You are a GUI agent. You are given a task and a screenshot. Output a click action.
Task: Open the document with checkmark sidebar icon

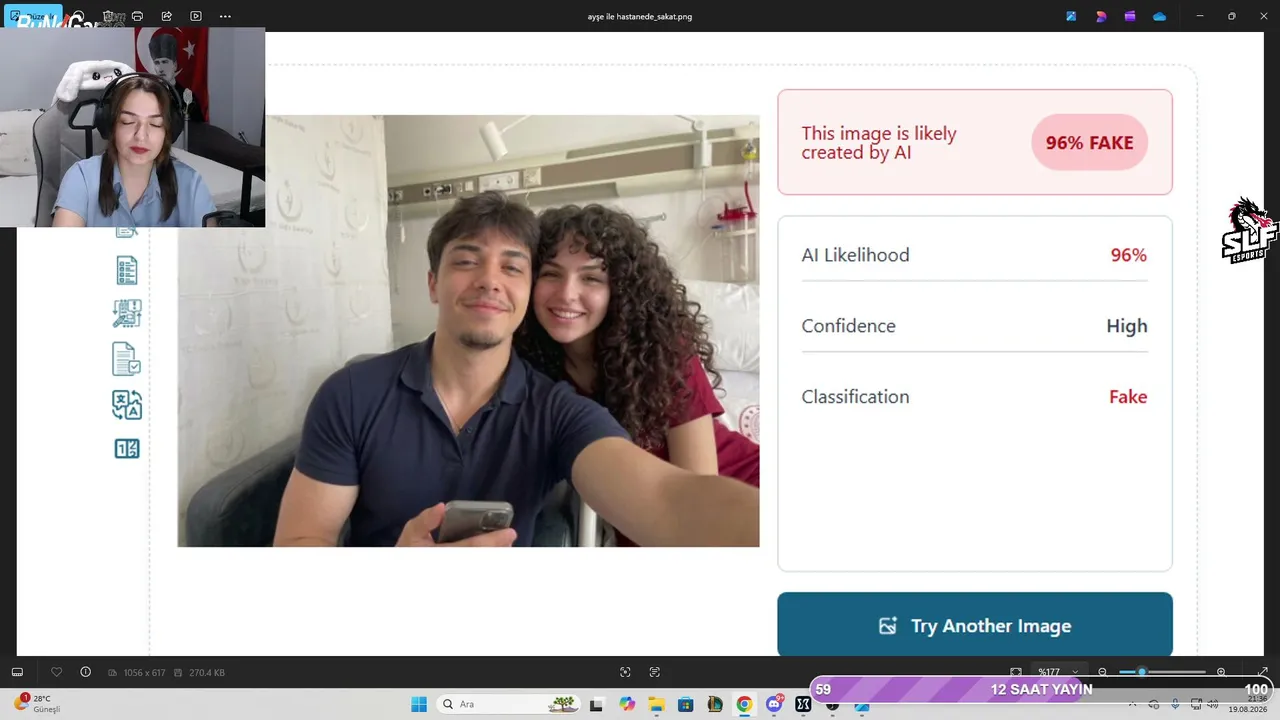[x=127, y=358]
